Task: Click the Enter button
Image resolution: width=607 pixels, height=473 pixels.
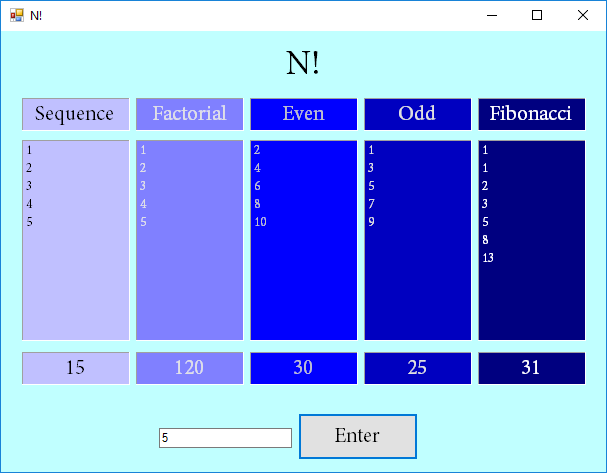Action: coord(357,436)
